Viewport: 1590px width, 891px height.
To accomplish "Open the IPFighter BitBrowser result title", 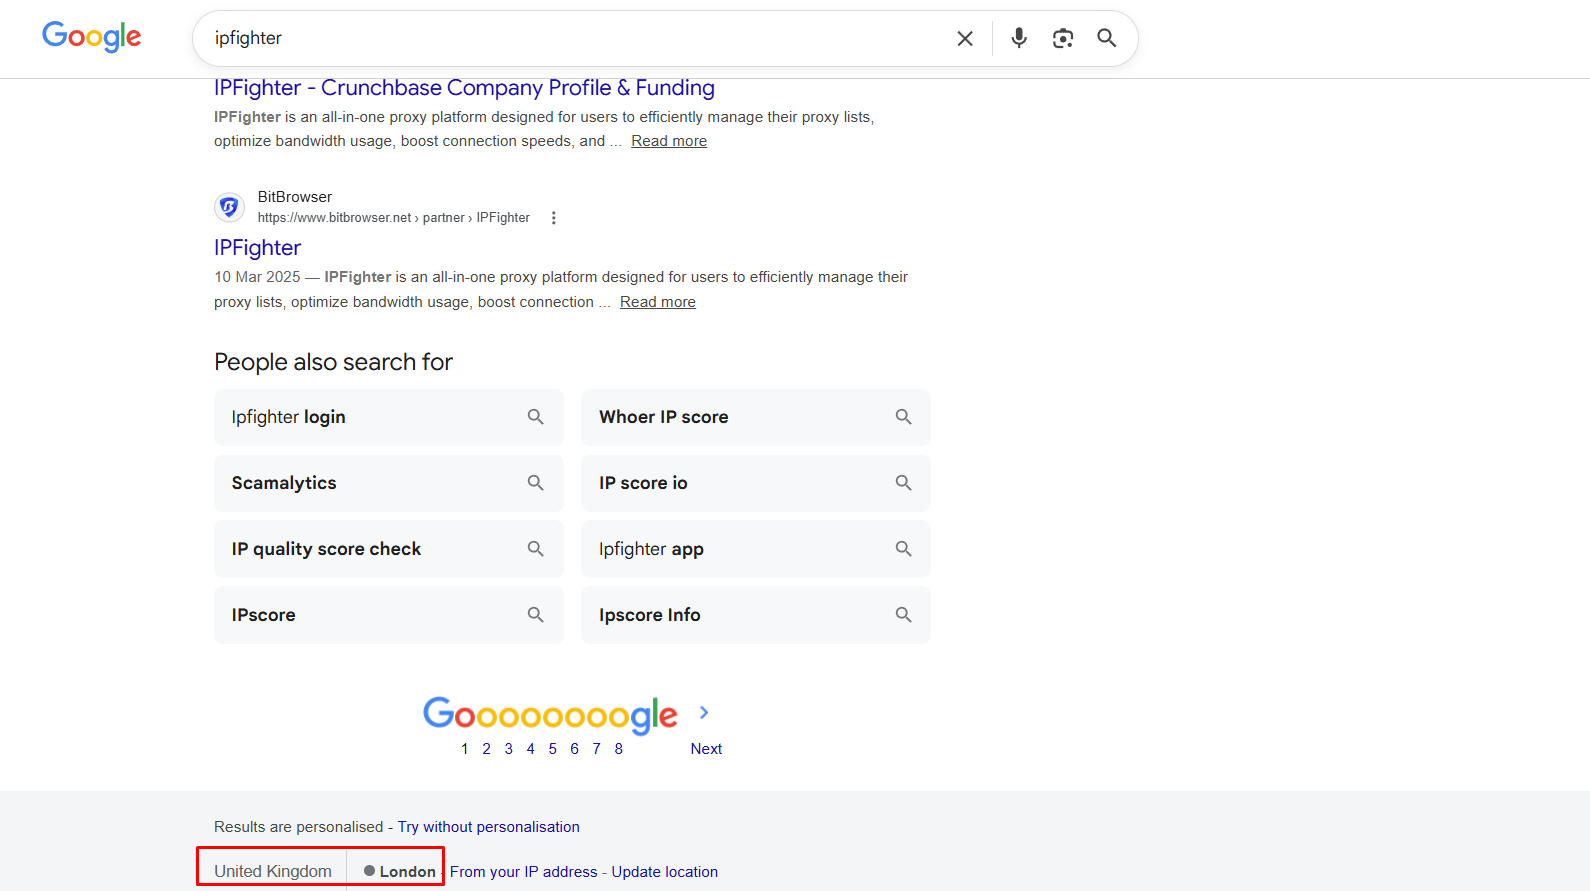I will (x=257, y=248).
